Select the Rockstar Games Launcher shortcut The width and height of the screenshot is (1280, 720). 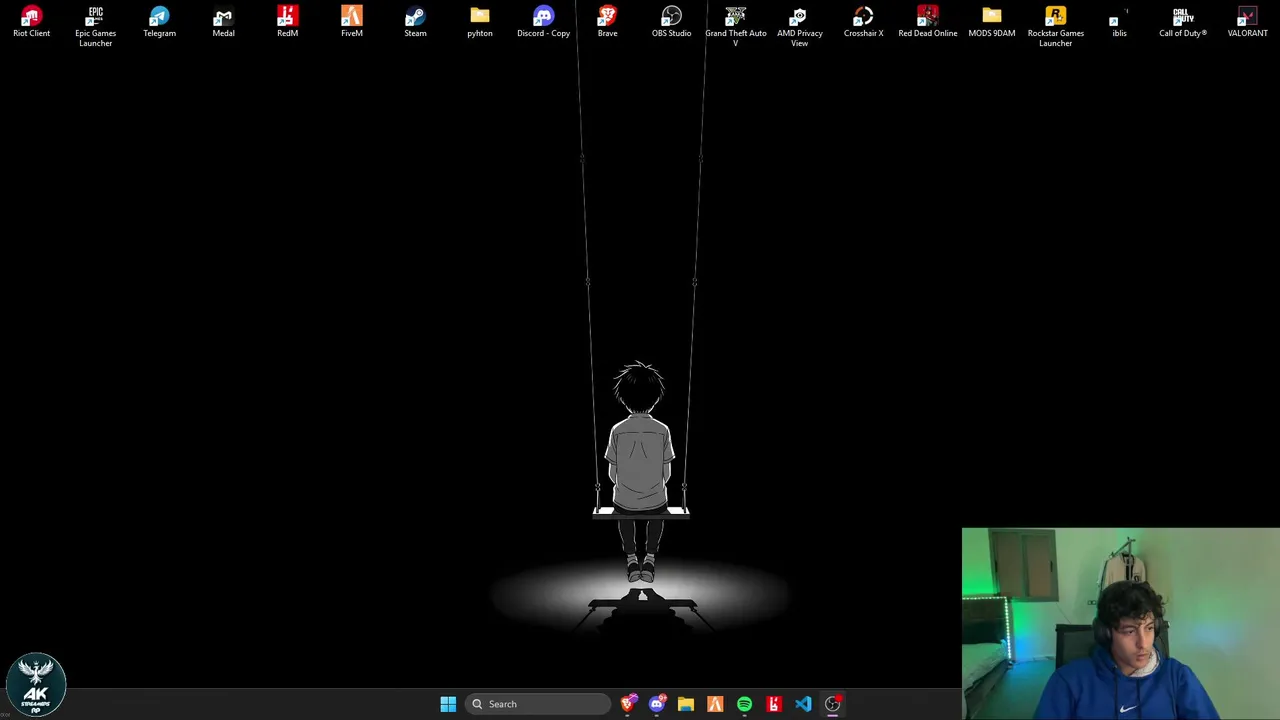tap(1055, 27)
